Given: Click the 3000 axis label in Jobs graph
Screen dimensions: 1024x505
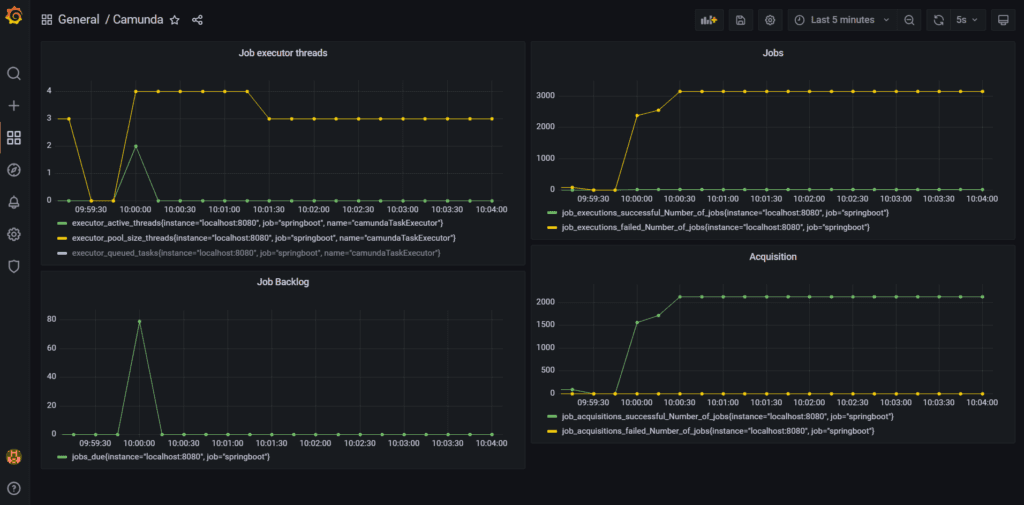Looking at the screenshot, I should 547,95.
